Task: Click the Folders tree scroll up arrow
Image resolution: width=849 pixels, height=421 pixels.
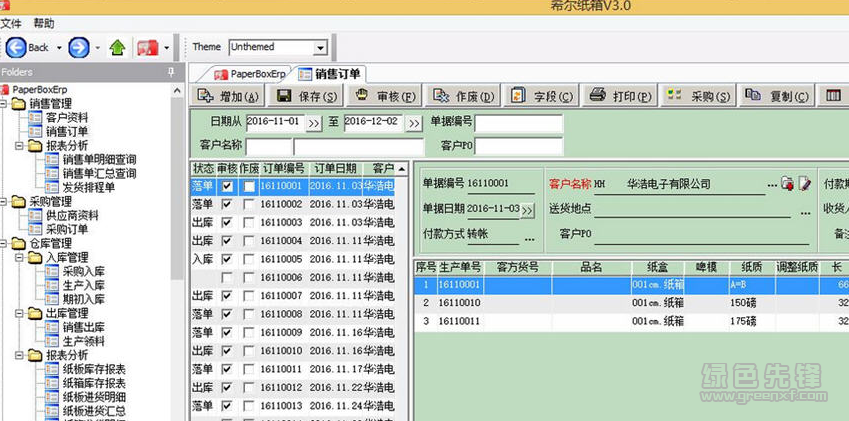Action: [178, 90]
